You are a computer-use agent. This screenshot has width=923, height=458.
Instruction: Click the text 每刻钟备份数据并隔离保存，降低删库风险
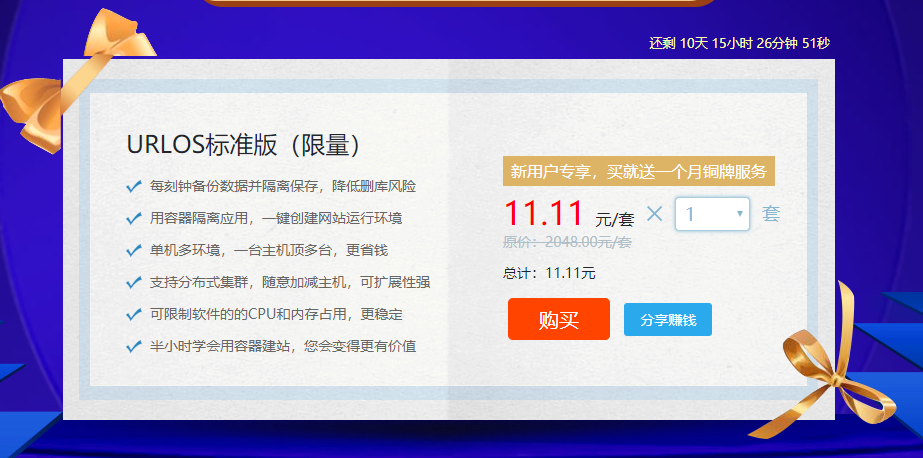point(283,187)
